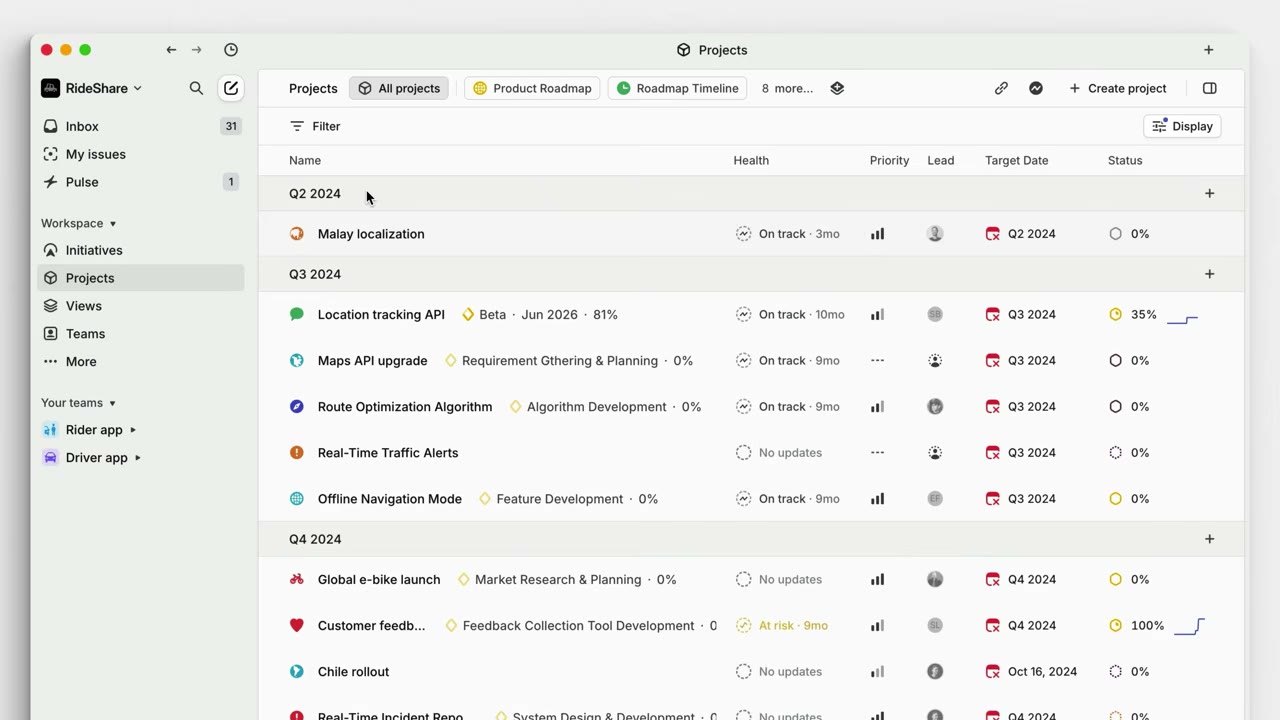Viewport: 1280px width, 720px height.
Task: Switch to All projects tab
Action: (x=400, y=88)
